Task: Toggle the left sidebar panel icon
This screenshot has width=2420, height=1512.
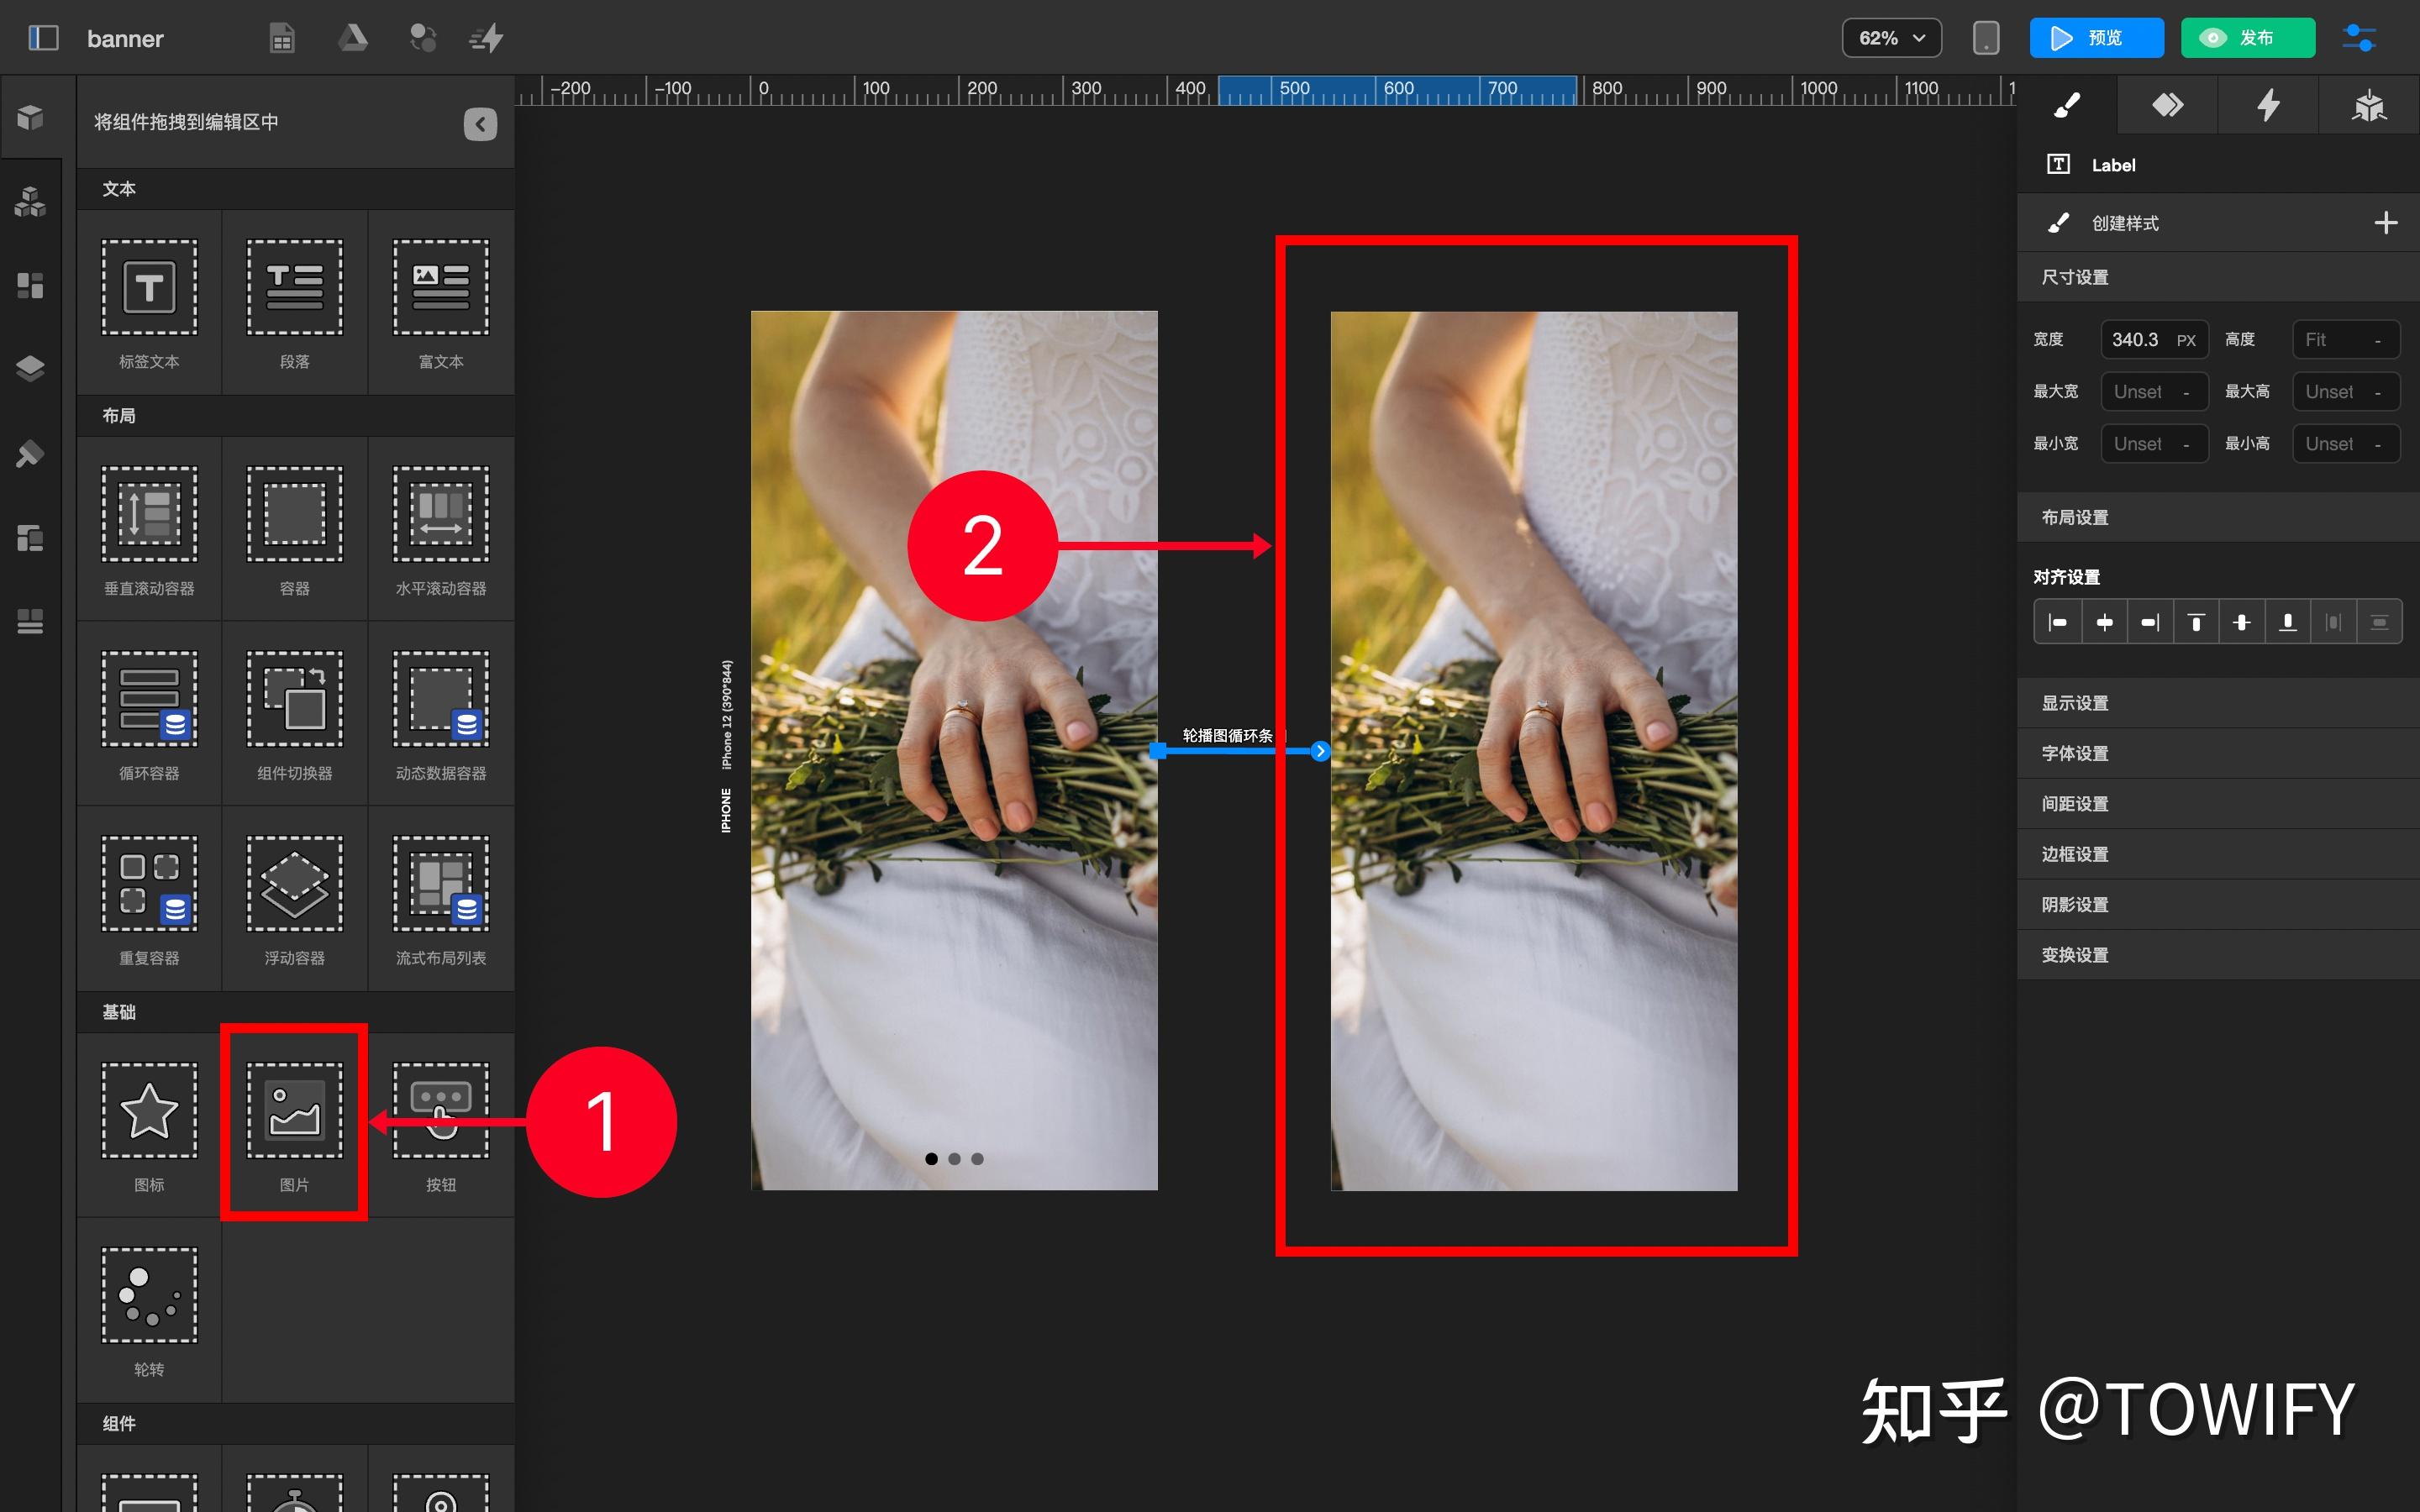Action: tap(43, 38)
